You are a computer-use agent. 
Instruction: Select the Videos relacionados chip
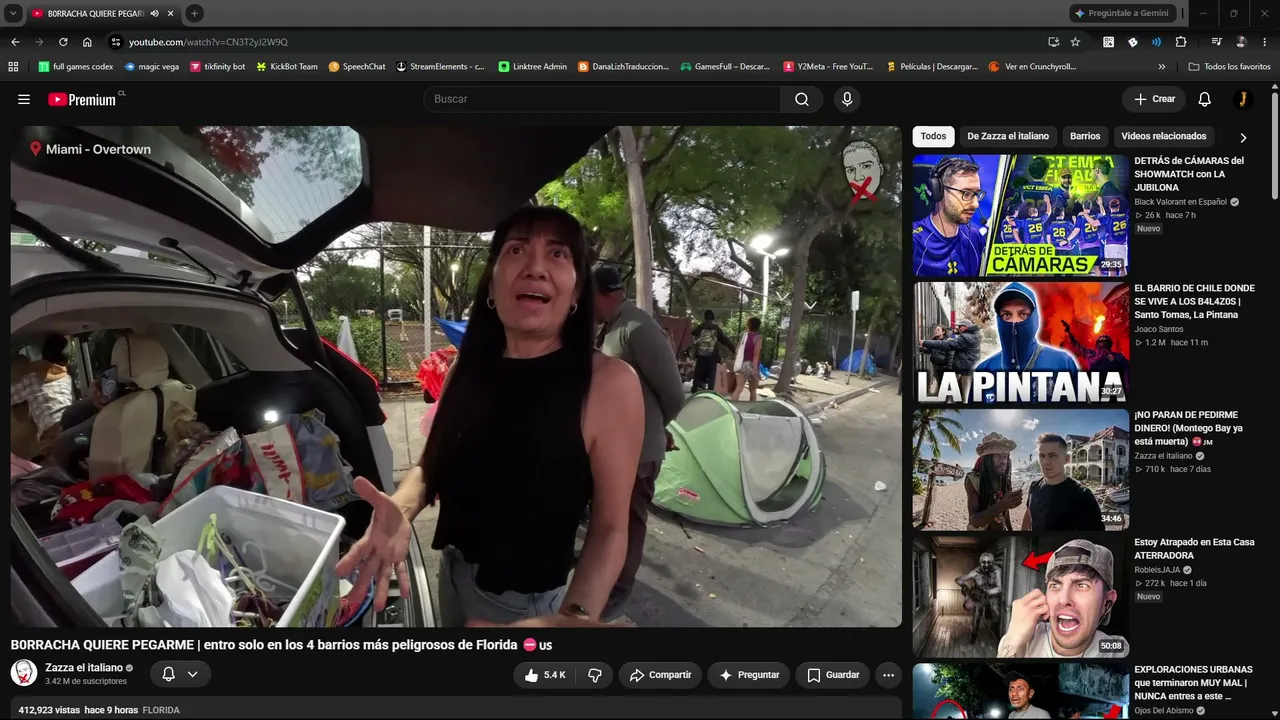tap(1164, 136)
